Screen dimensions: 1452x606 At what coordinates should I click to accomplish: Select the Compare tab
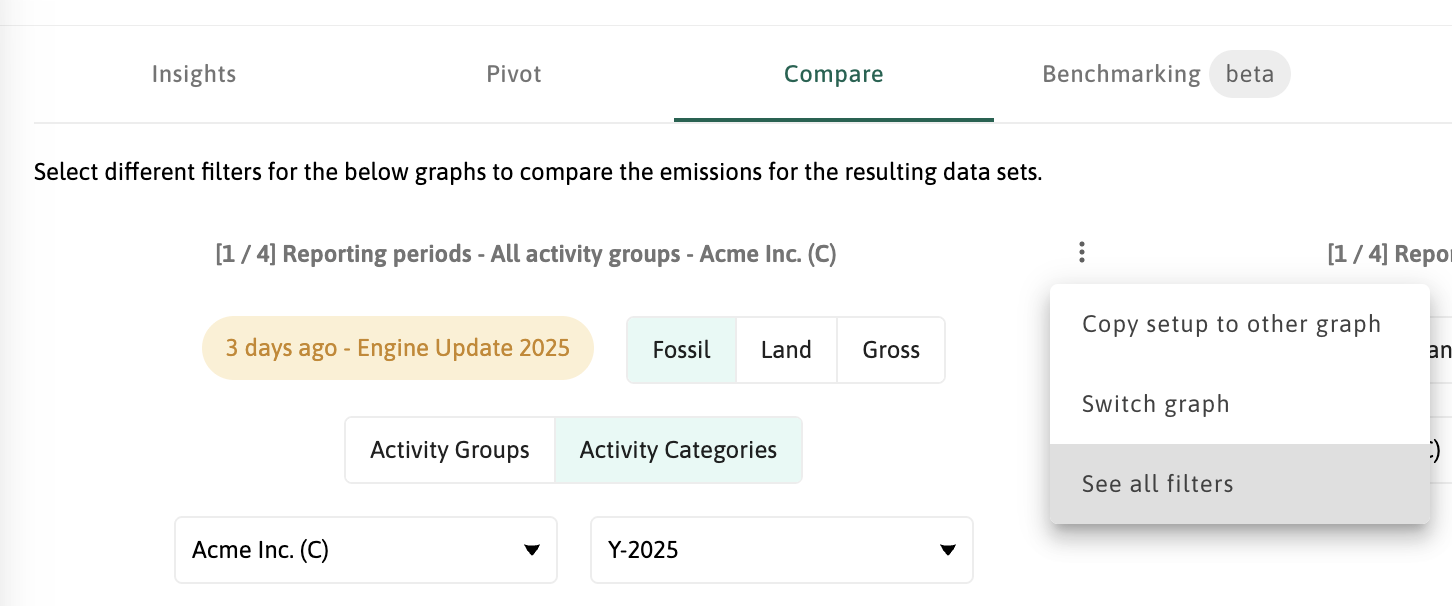833,75
